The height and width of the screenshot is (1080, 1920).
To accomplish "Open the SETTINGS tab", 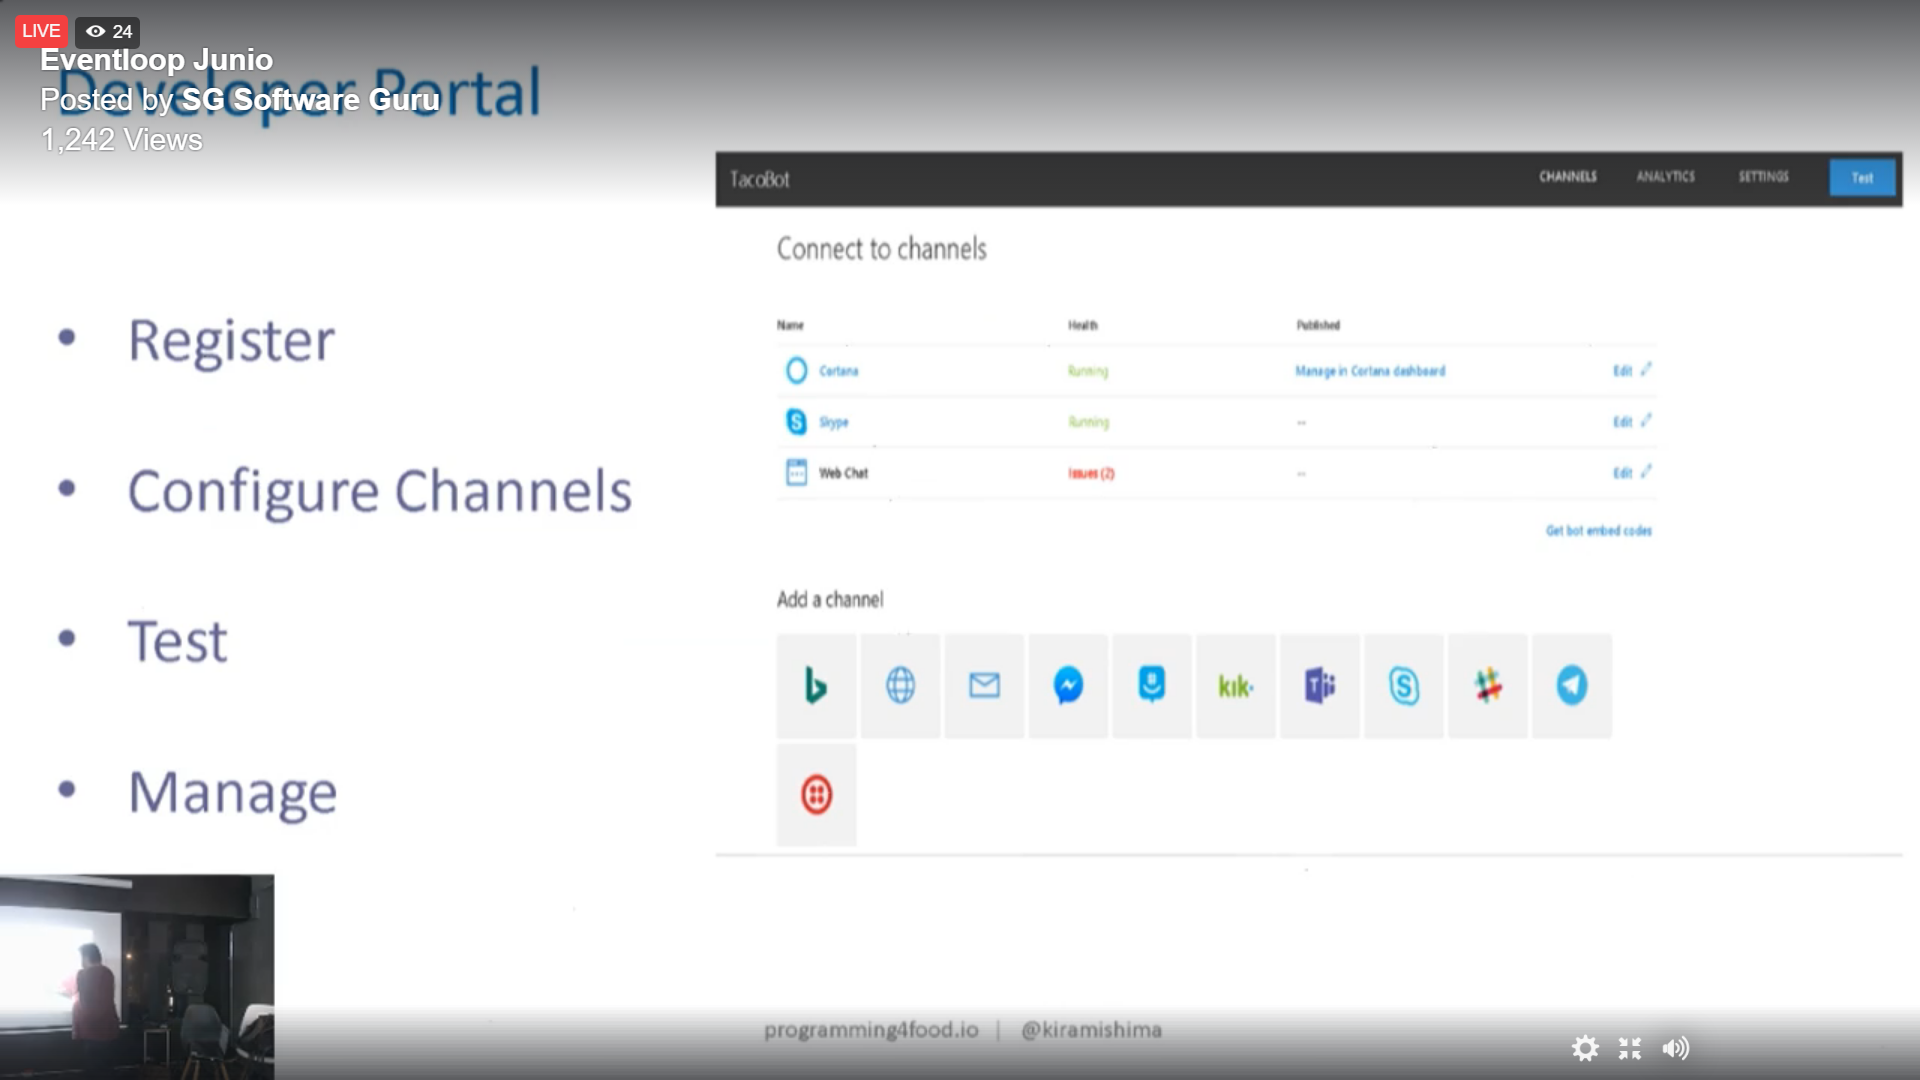I will tap(1764, 177).
